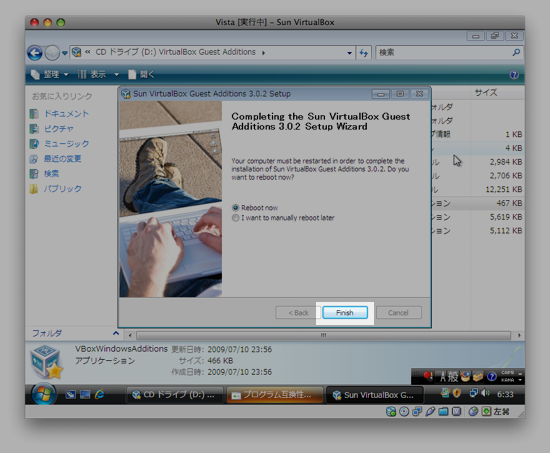Viewport: 550px width, 453px height.
Task: Click the horizontal scrollbar of file list
Action: [x=323, y=335]
